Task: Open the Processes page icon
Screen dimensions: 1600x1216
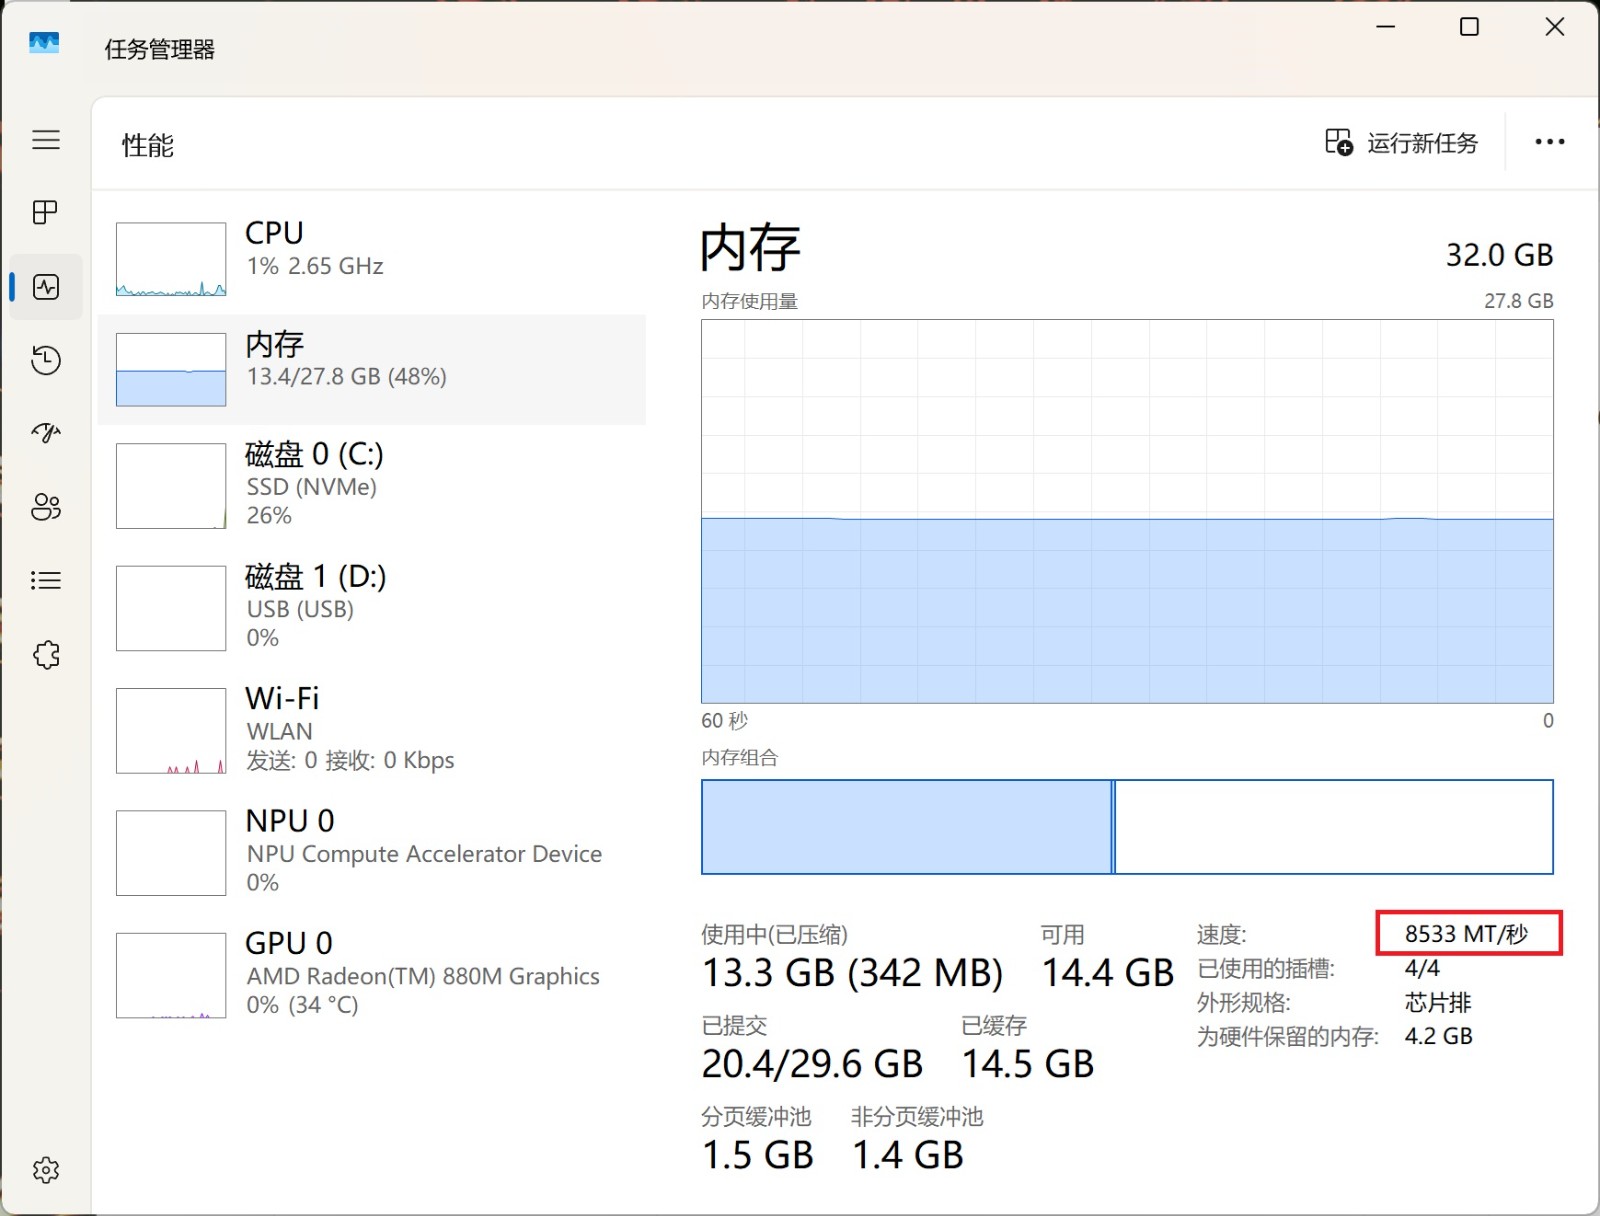Action: (x=46, y=212)
